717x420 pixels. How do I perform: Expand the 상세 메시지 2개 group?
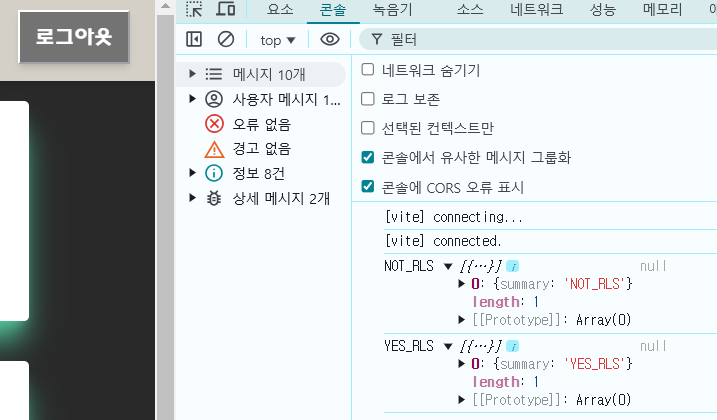[x=193, y=197]
